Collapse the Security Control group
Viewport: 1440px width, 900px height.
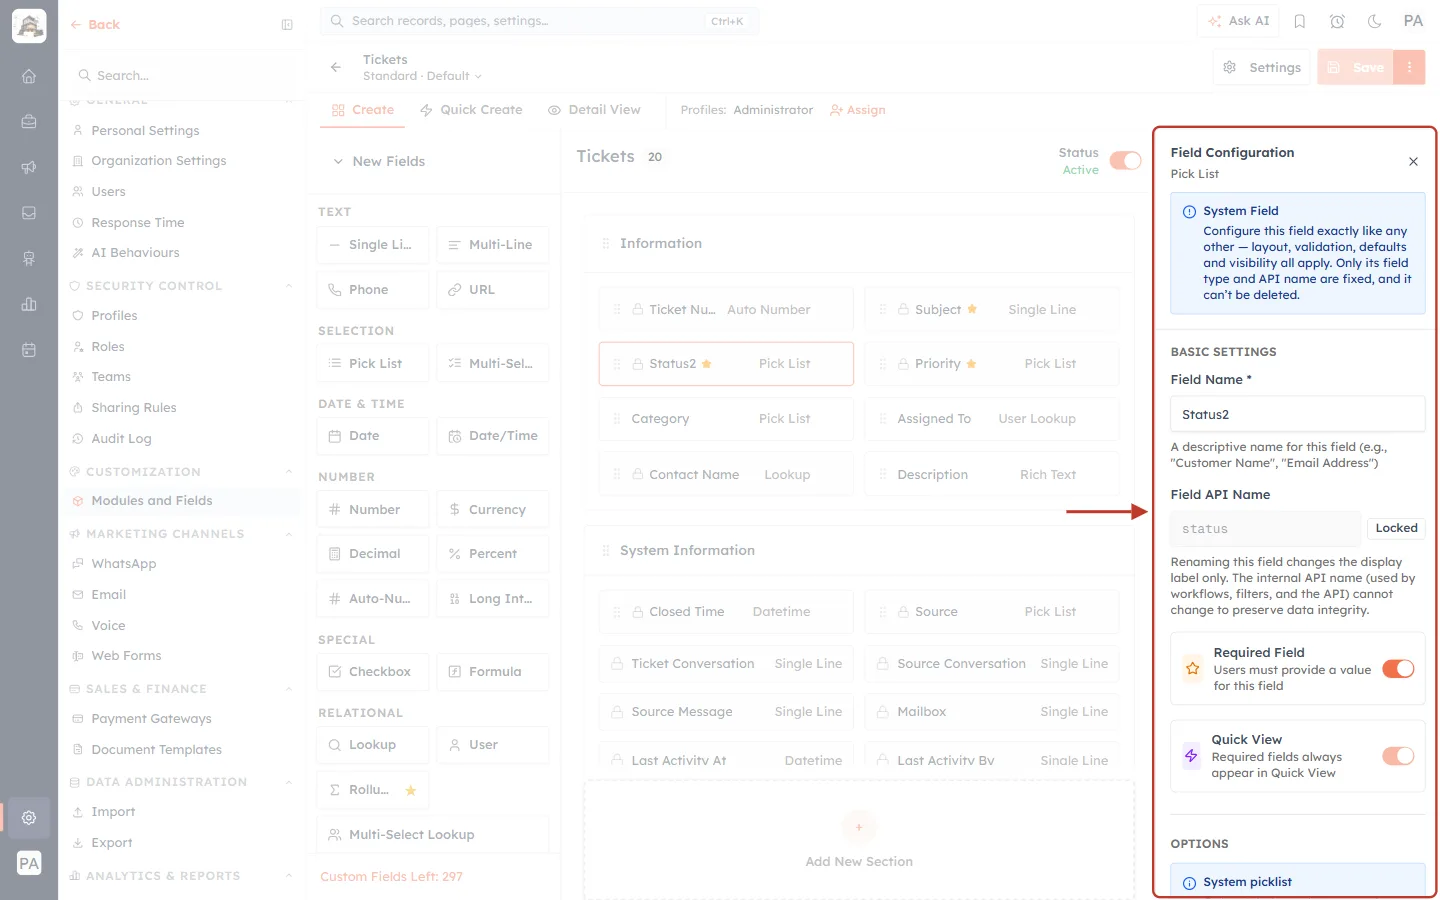(289, 286)
